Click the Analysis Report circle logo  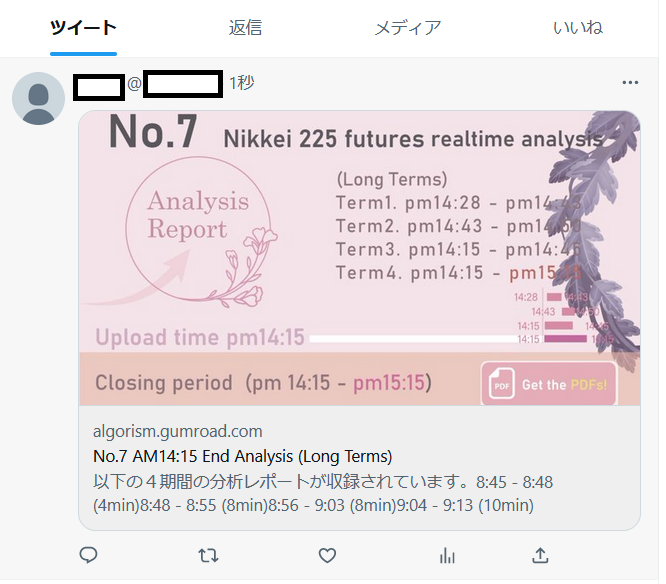[199, 229]
